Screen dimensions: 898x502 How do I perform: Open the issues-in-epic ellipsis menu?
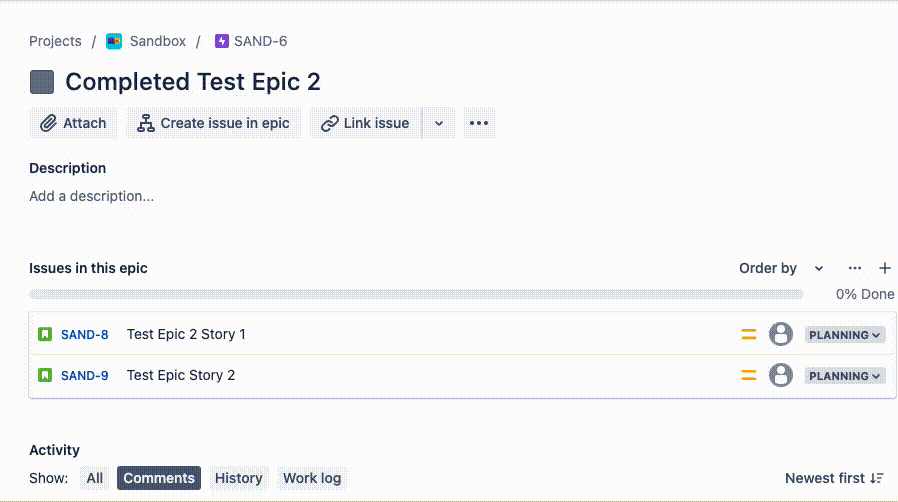pos(855,268)
